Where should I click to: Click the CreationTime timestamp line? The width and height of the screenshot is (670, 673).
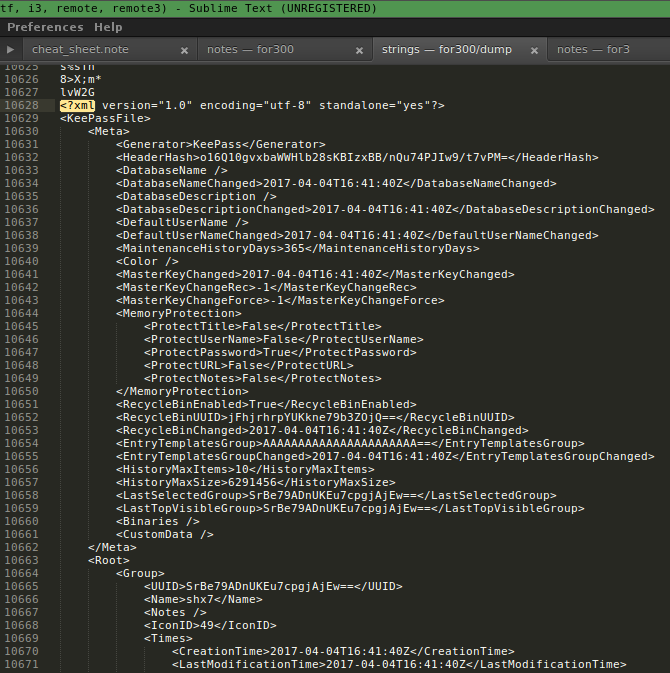(x=343, y=652)
